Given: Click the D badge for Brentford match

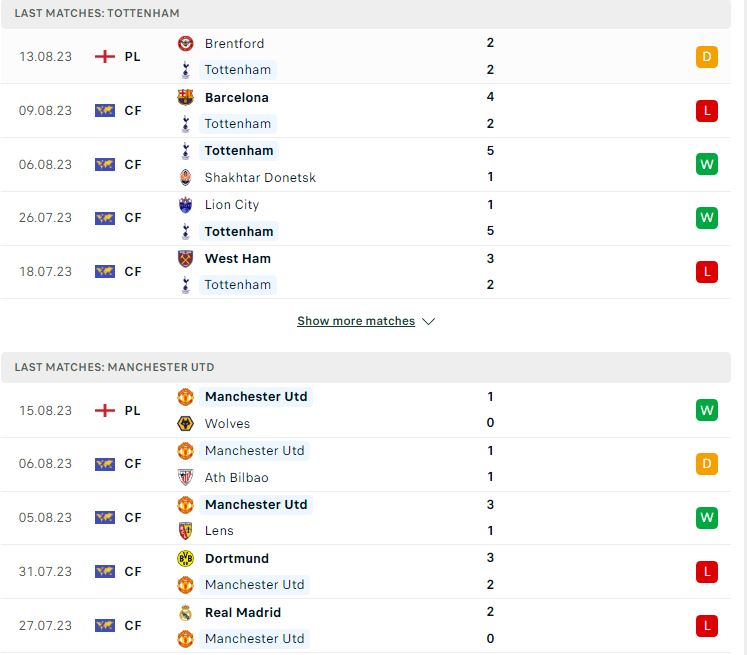Looking at the screenshot, I should 707,57.
